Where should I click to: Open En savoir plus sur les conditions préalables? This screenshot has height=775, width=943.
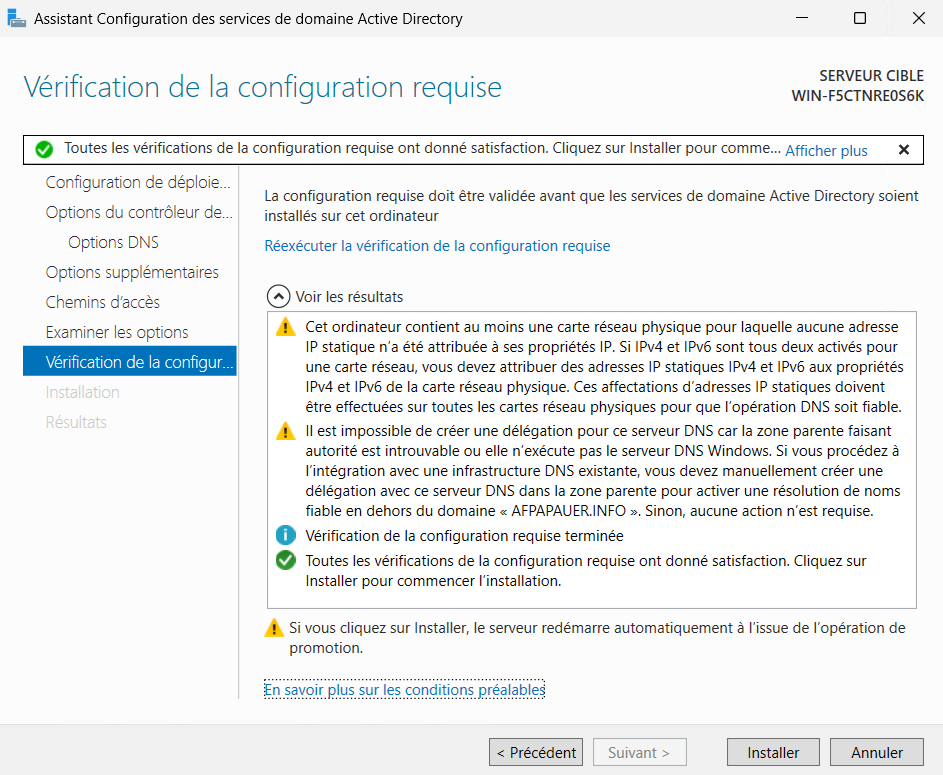[404, 690]
